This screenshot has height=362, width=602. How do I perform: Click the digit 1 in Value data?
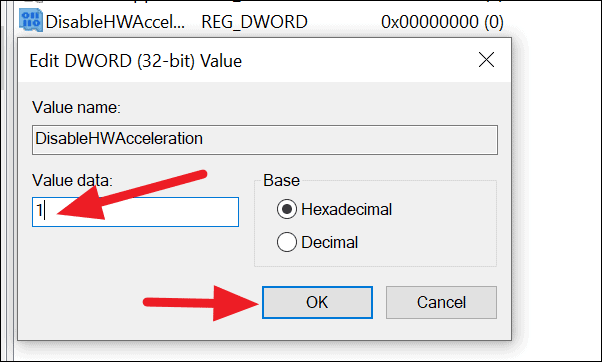click(39, 211)
